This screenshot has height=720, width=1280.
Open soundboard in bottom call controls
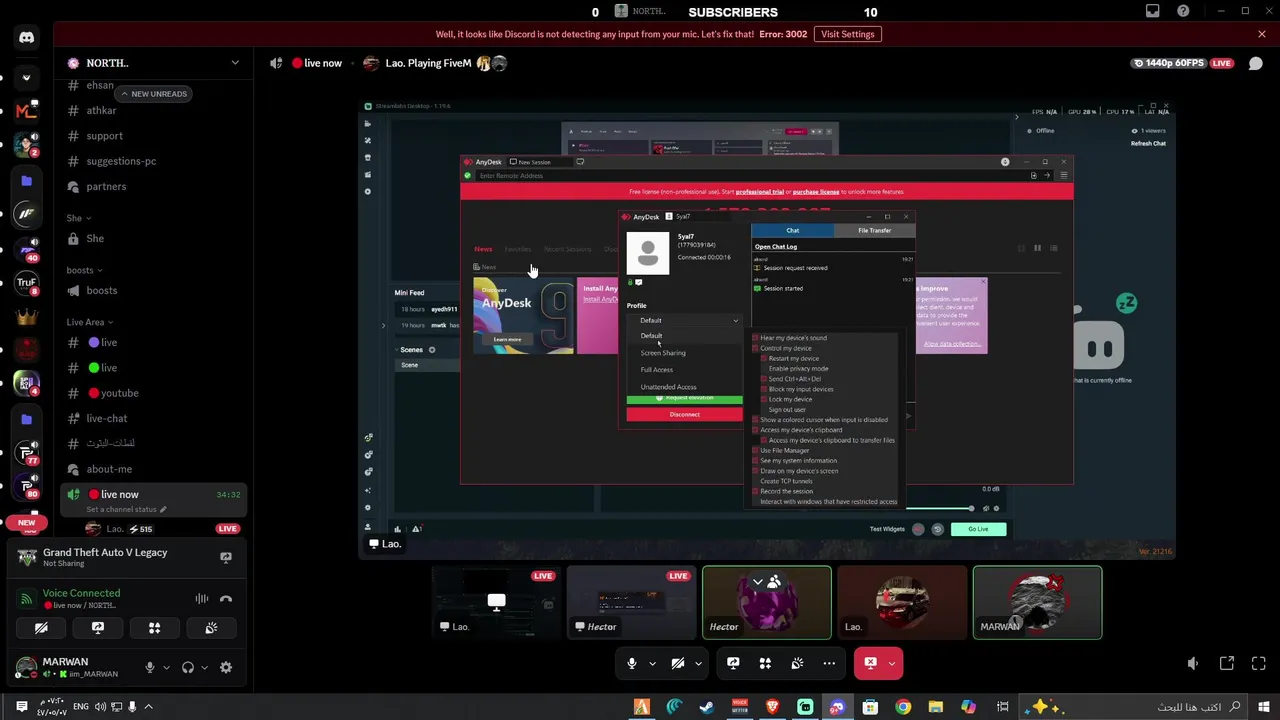[797, 663]
